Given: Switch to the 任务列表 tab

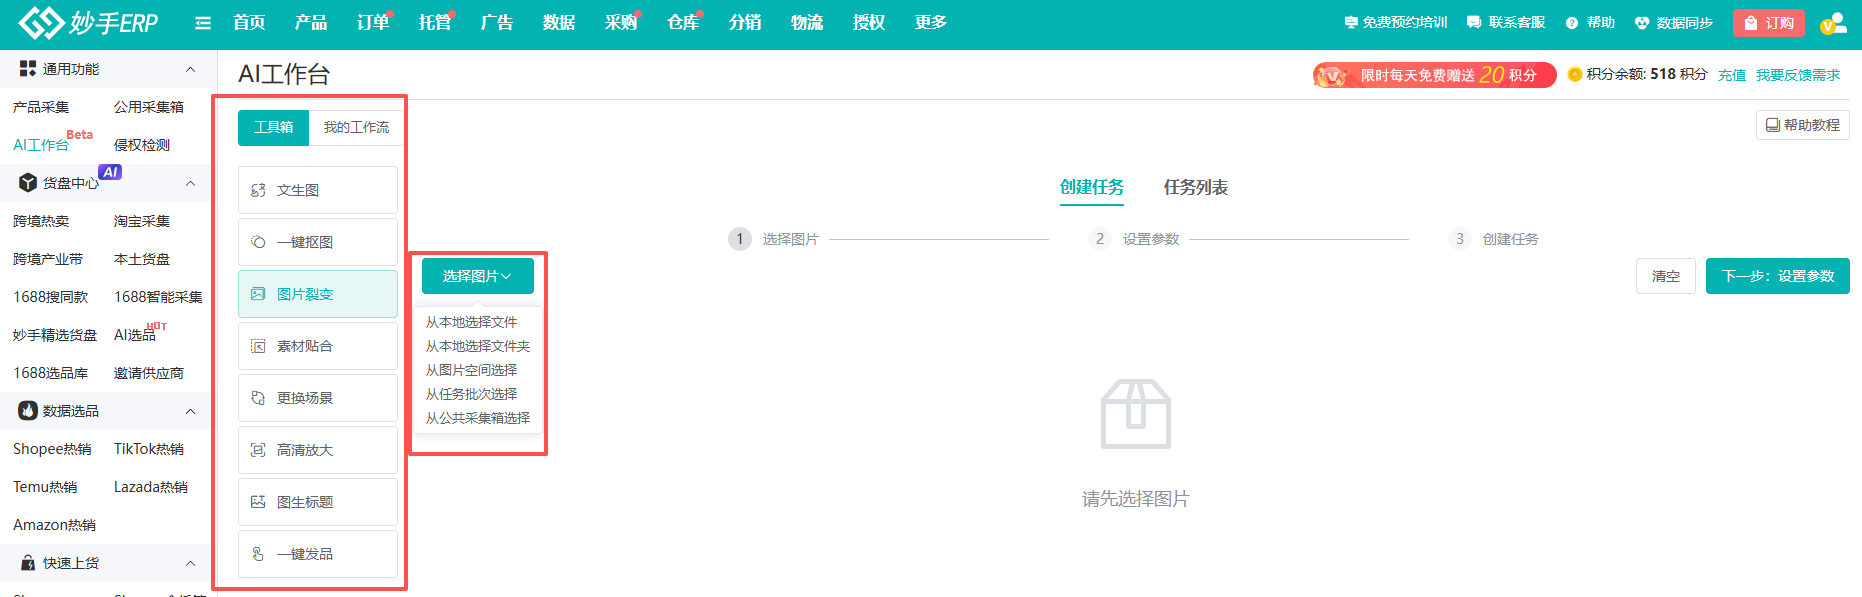Looking at the screenshot, I should pos(1195,187).
